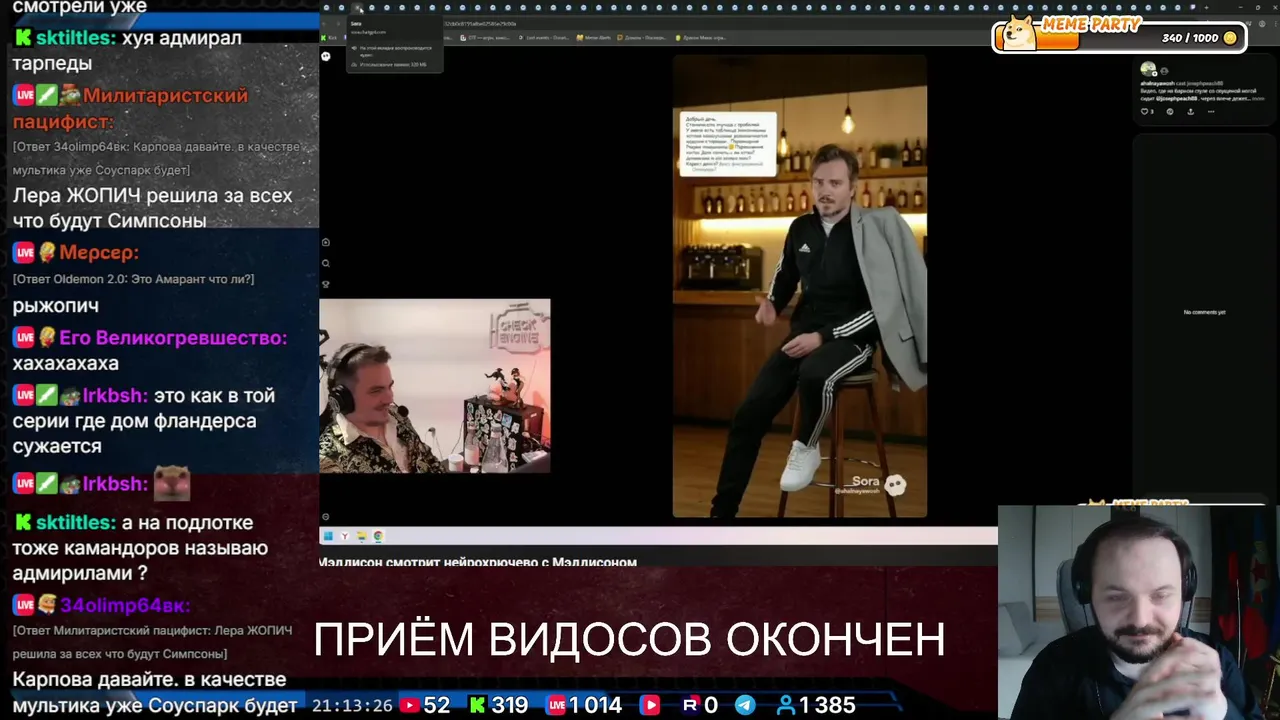Open the 'DTF — игры, кино' bookmark
The image size is (1280, 720).
(x=486, y=38)
